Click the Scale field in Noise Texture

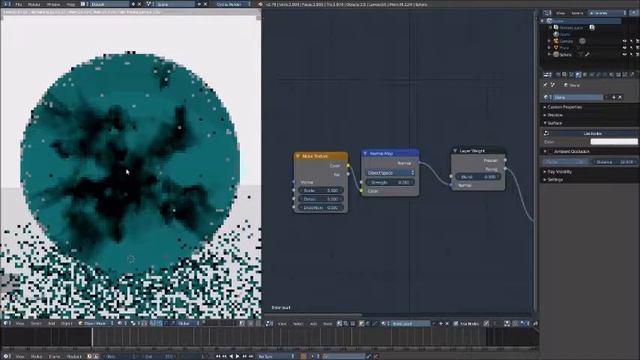click(321, 190)
